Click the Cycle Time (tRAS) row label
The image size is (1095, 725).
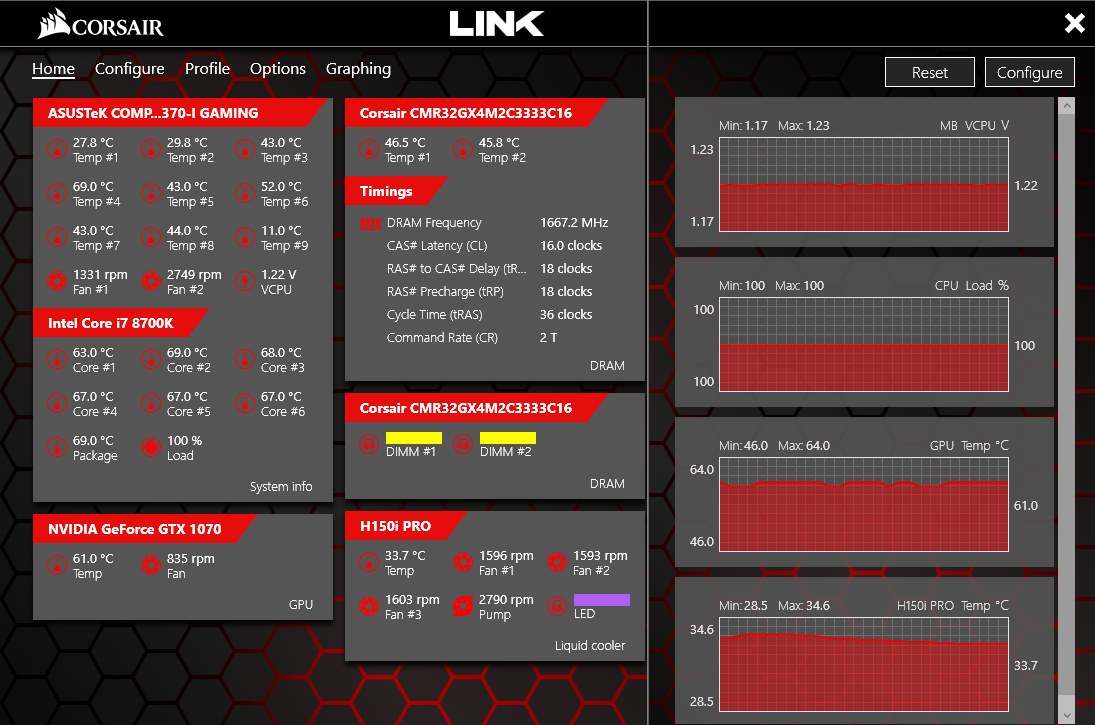434,315
